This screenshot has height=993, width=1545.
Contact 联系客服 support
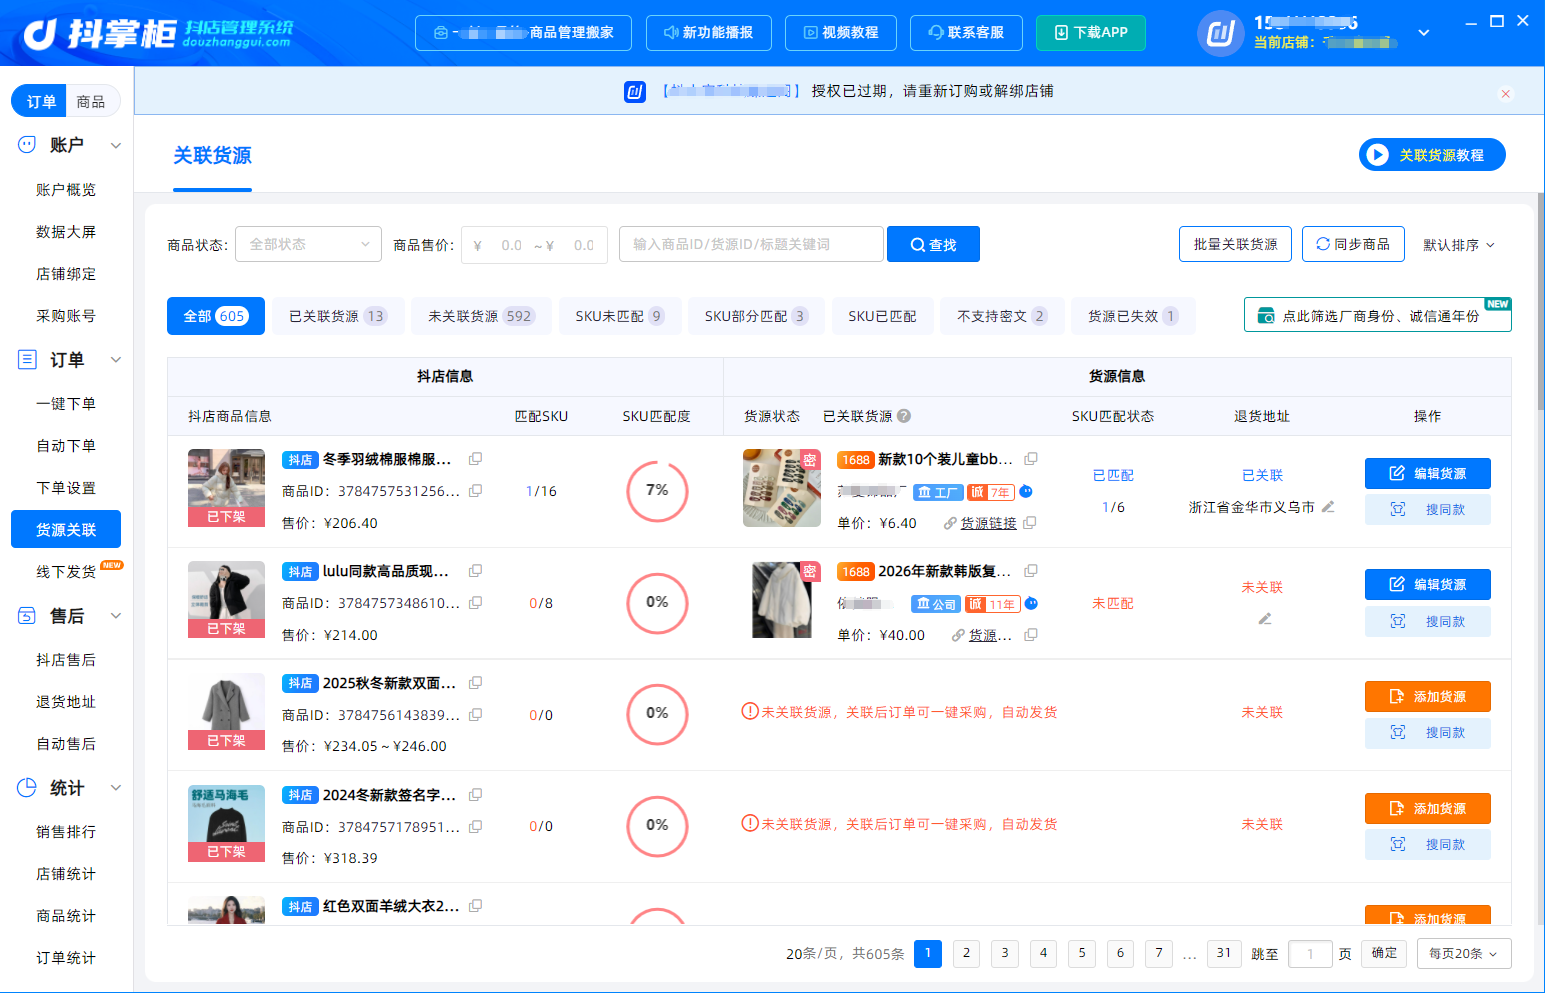coord(967,33)
